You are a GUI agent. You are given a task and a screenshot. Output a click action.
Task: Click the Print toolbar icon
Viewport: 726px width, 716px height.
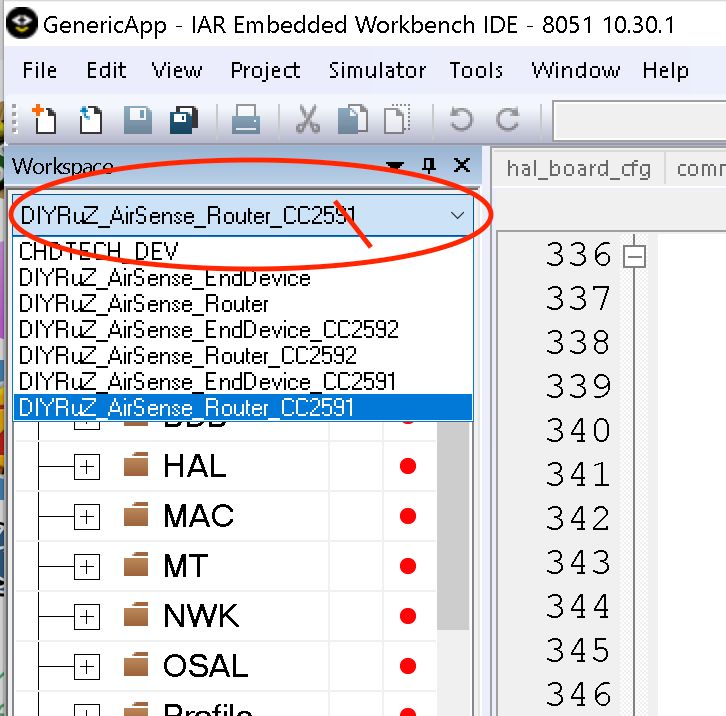[245, 120]
